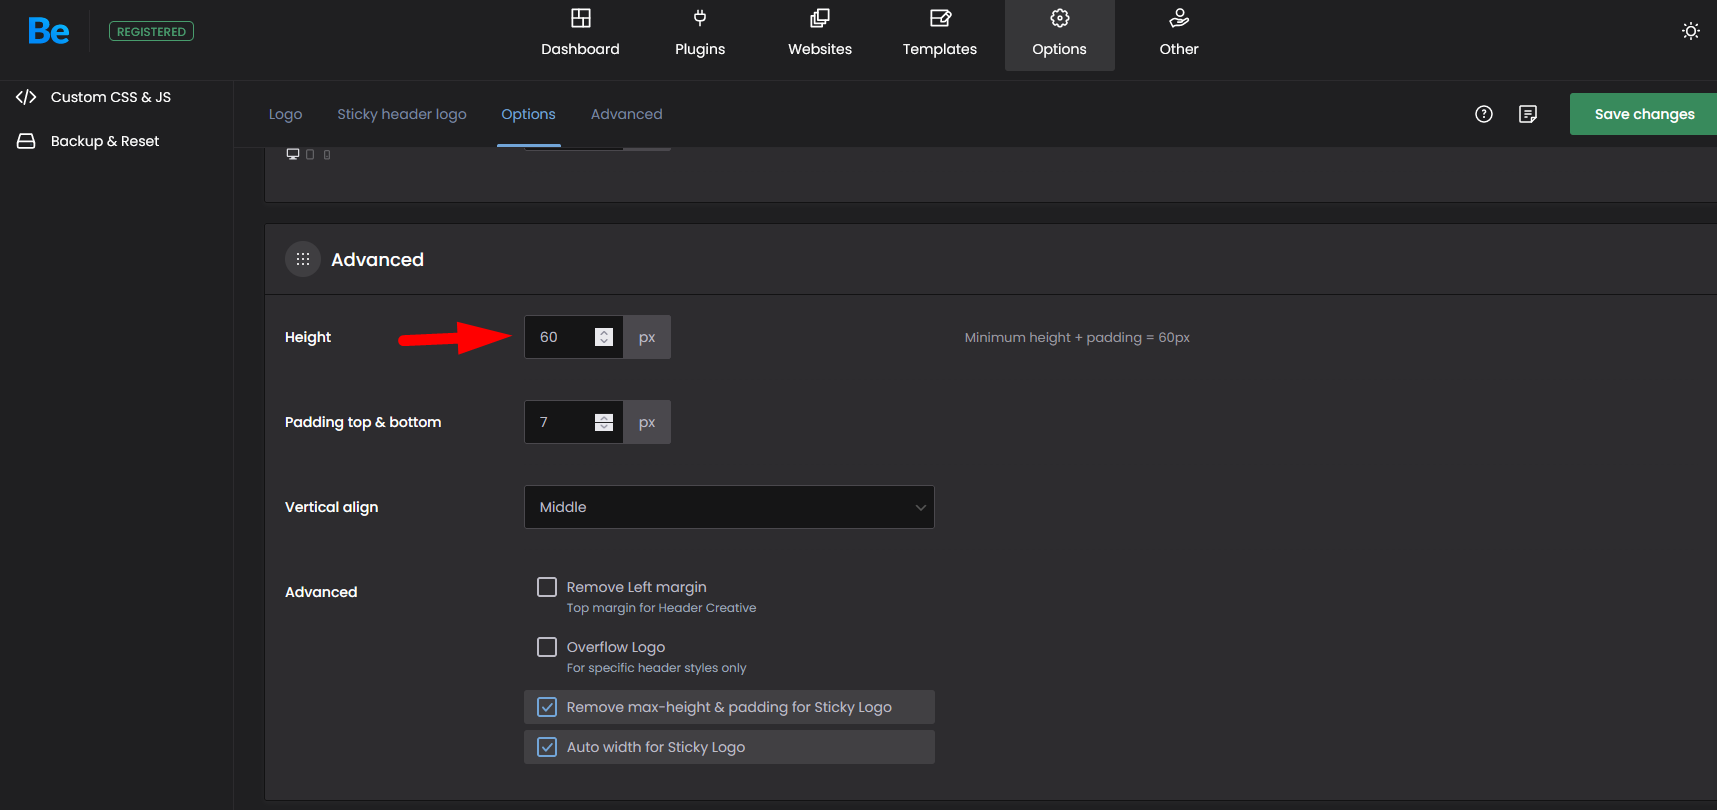Click the 'Top margin for Header Creative' hint

pyautogui.click(x=661, y=608)
